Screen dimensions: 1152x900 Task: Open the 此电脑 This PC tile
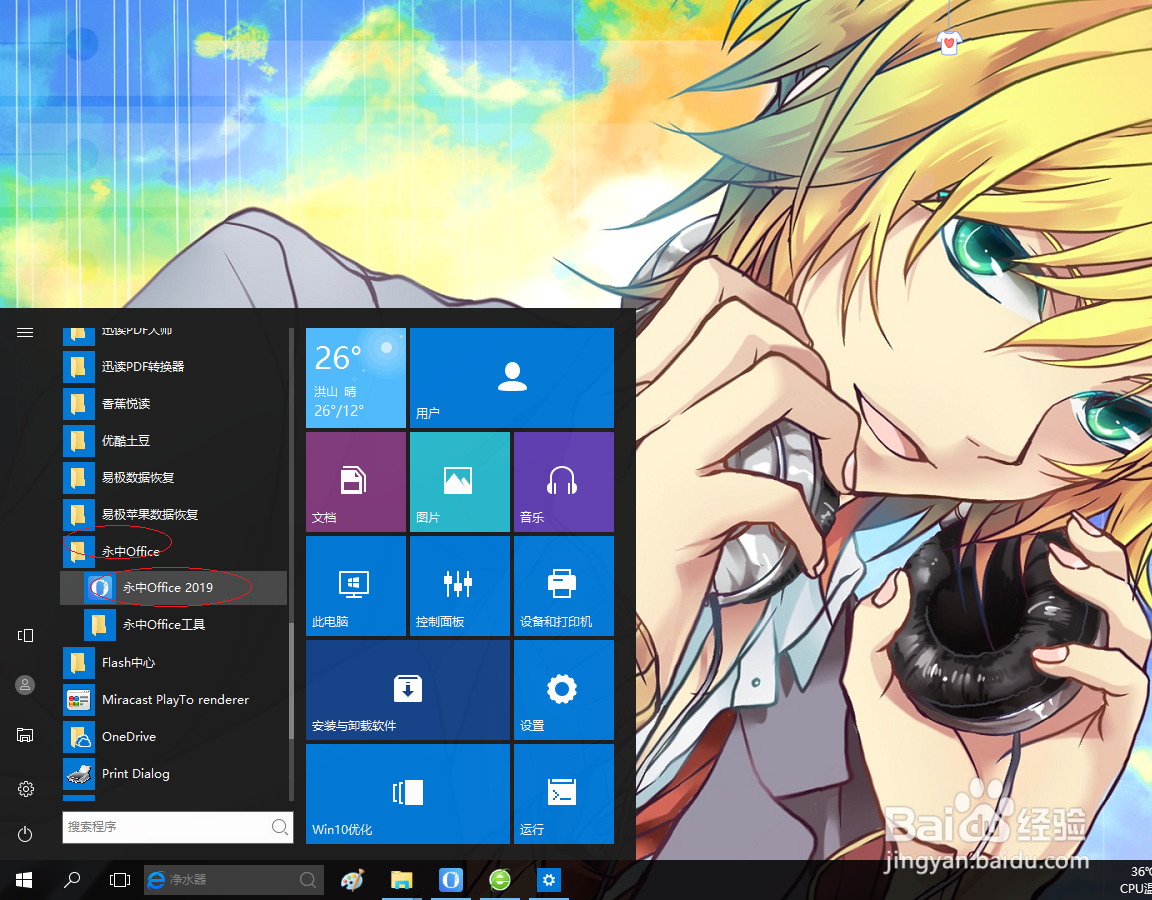pyautogui.click(x=356, y=586)
